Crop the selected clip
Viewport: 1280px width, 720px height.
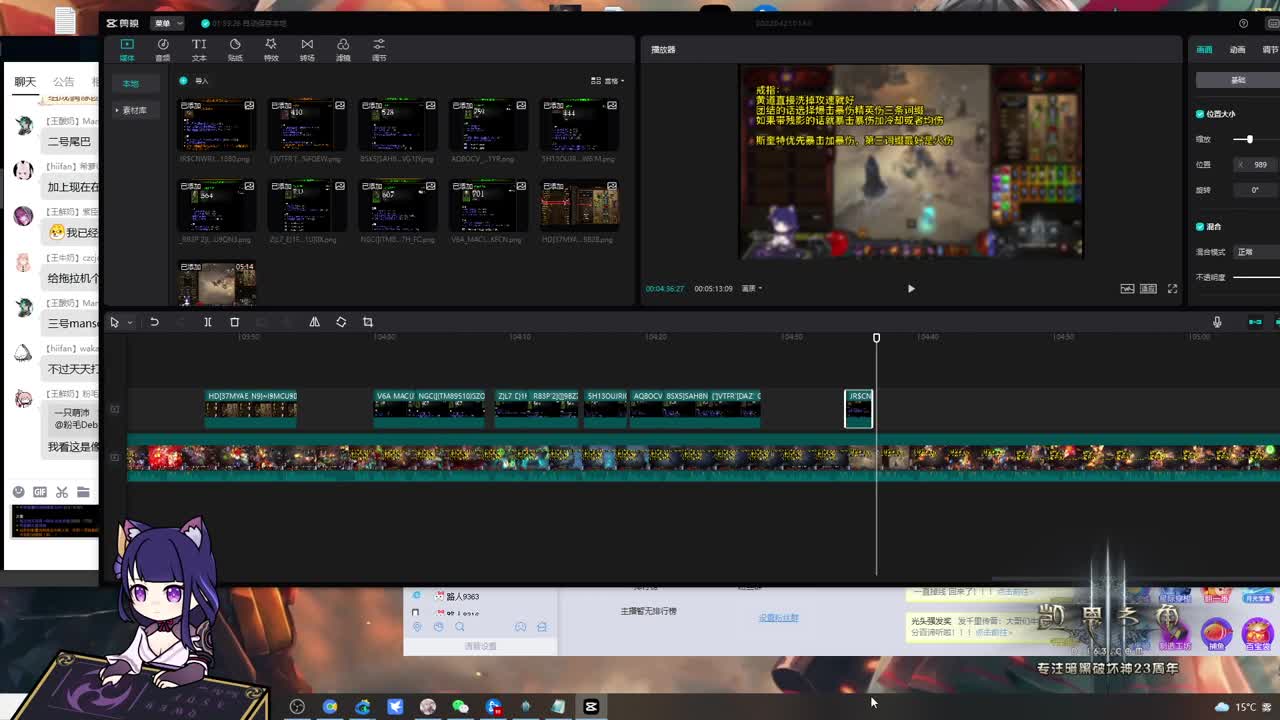click(368, 322)
